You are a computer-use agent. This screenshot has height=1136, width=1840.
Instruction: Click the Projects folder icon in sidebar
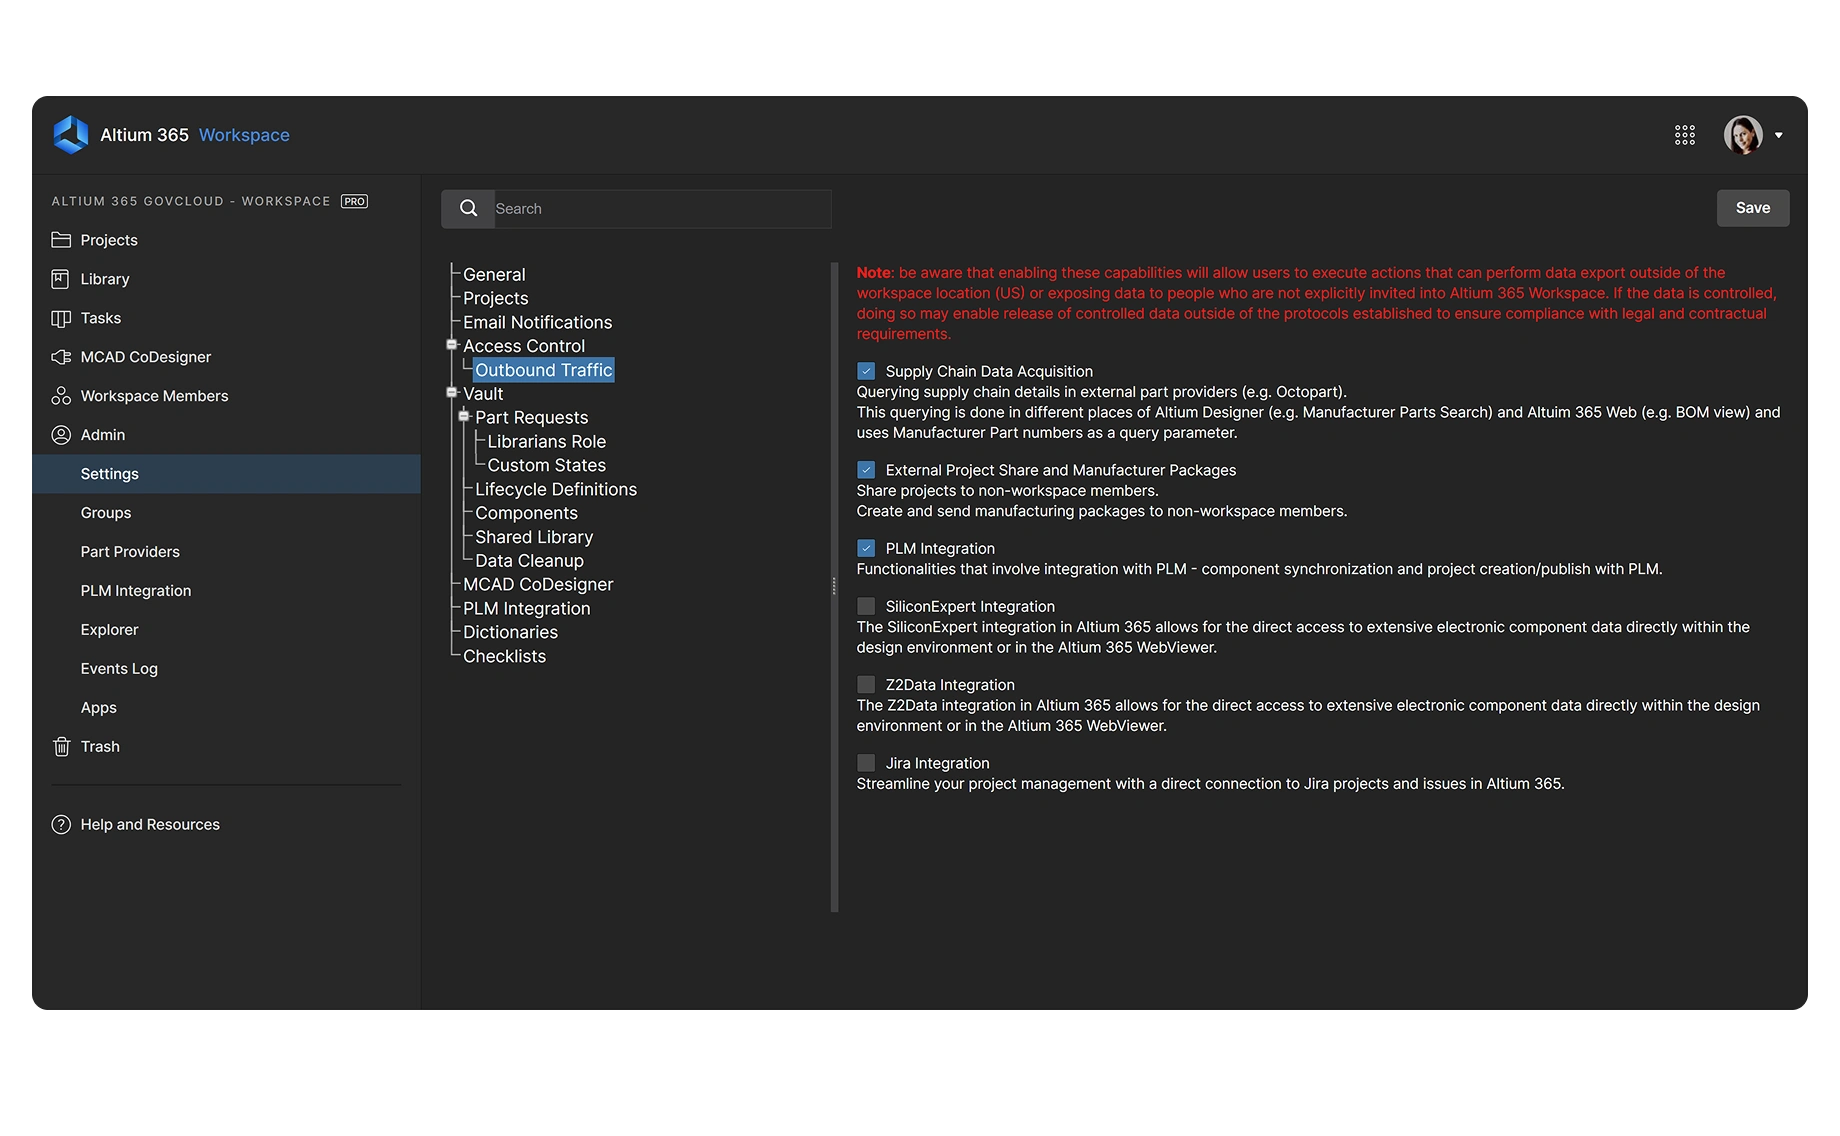click(x=61, y=240)
